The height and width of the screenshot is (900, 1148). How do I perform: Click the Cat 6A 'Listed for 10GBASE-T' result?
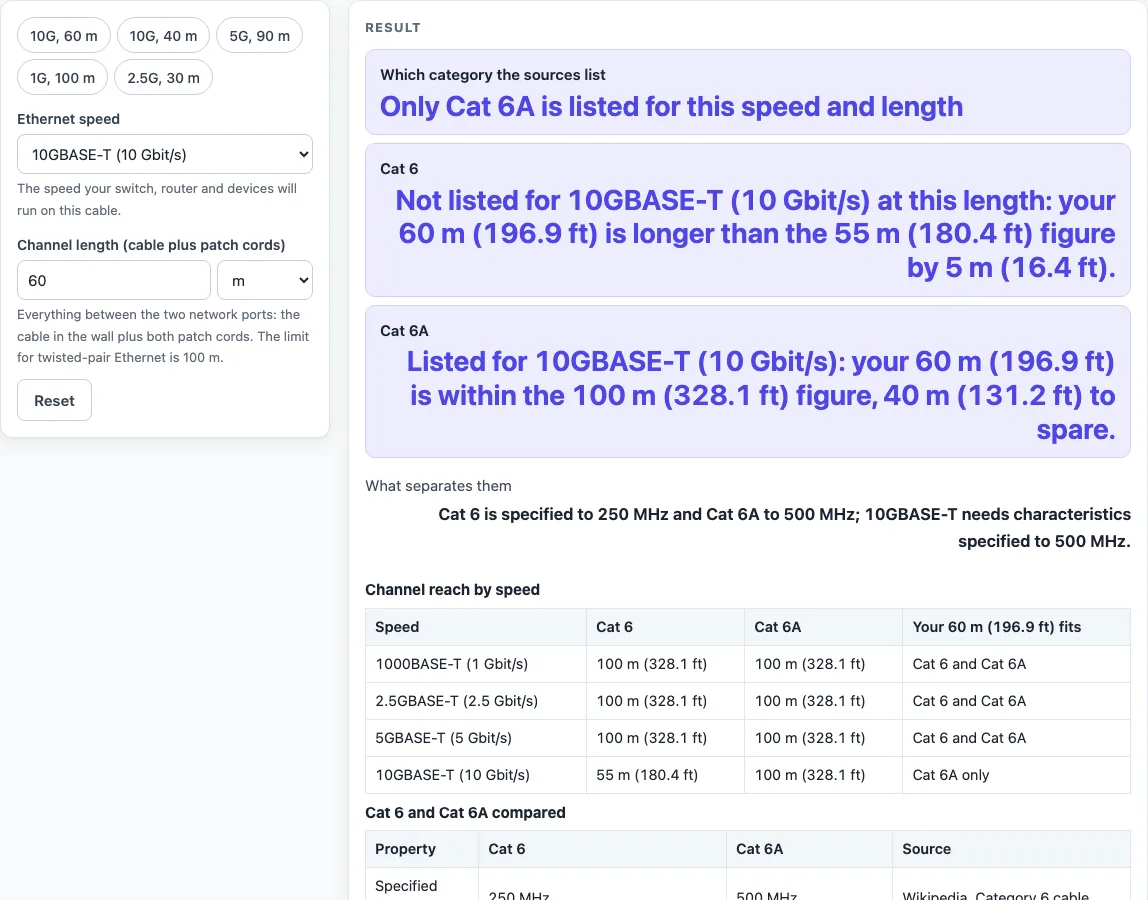tap(761, 395)
